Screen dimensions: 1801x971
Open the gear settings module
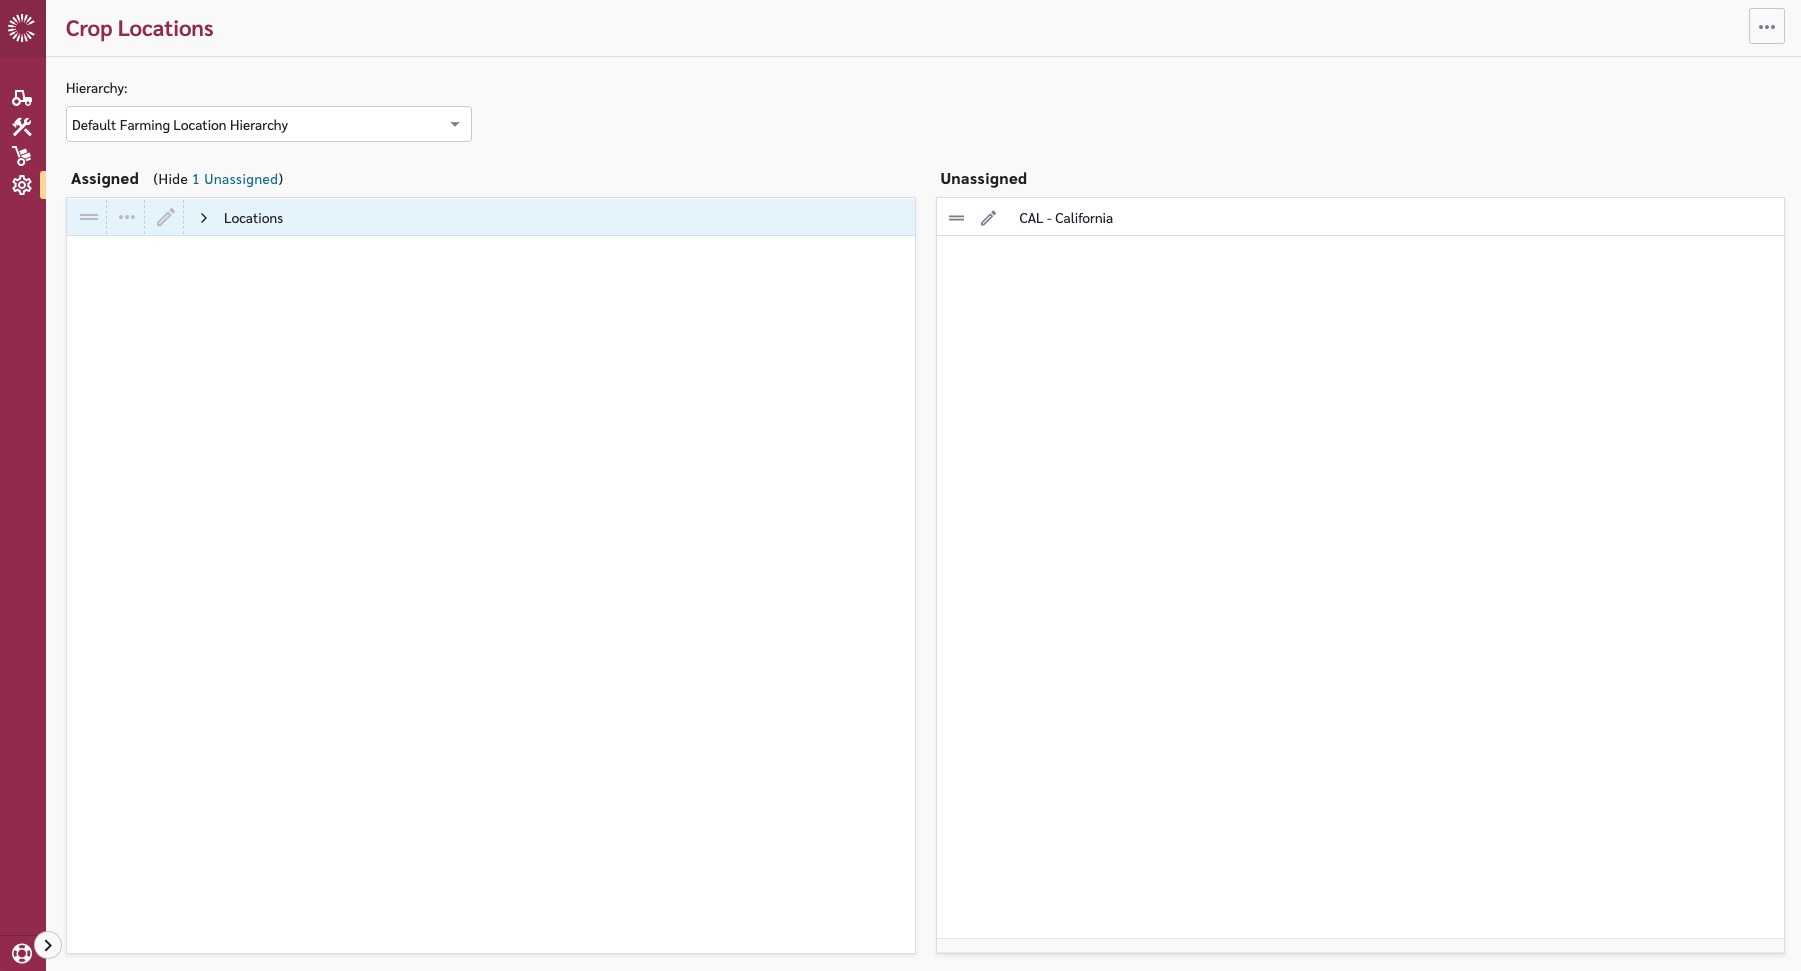click(22, 185)
